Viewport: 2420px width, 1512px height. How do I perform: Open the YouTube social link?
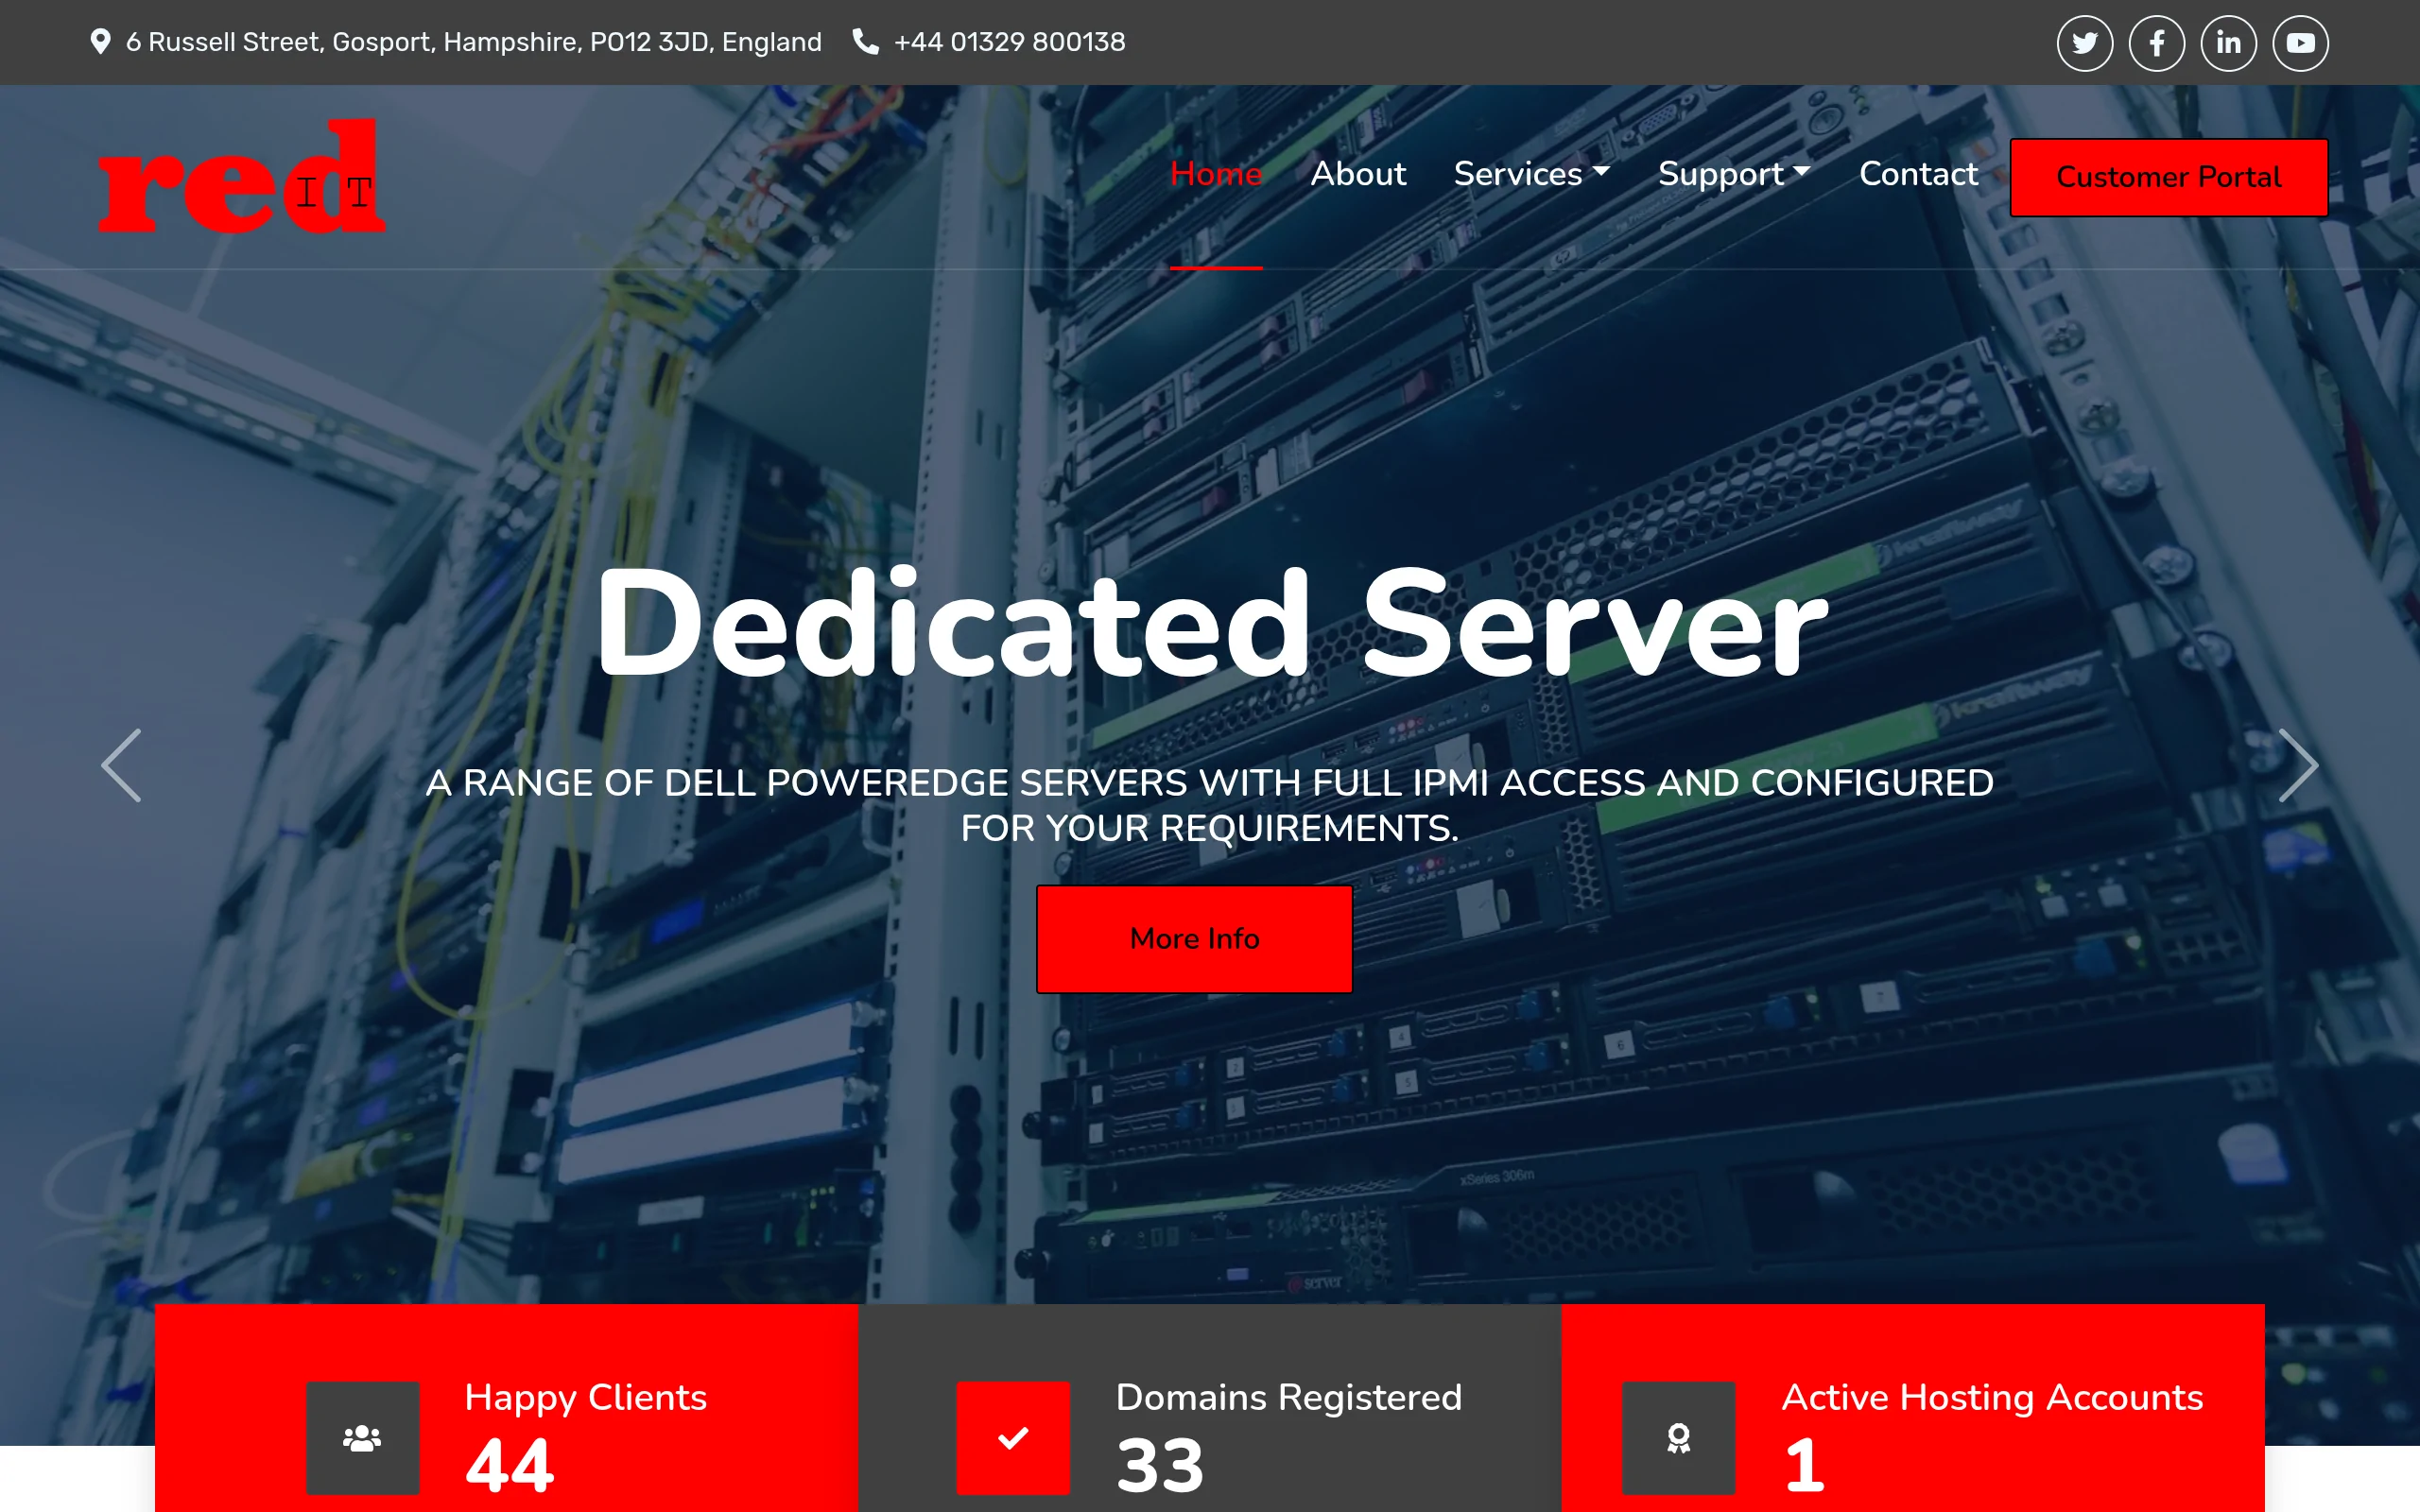pos(2300,43)
